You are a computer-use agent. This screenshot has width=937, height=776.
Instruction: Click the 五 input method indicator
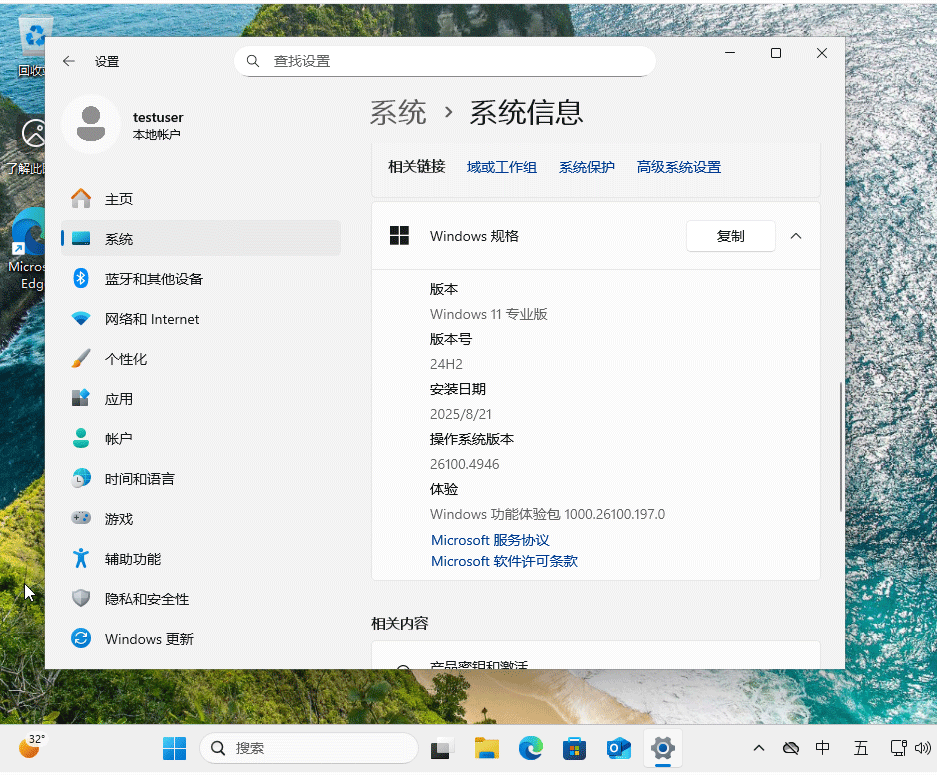tap(861, 749)
